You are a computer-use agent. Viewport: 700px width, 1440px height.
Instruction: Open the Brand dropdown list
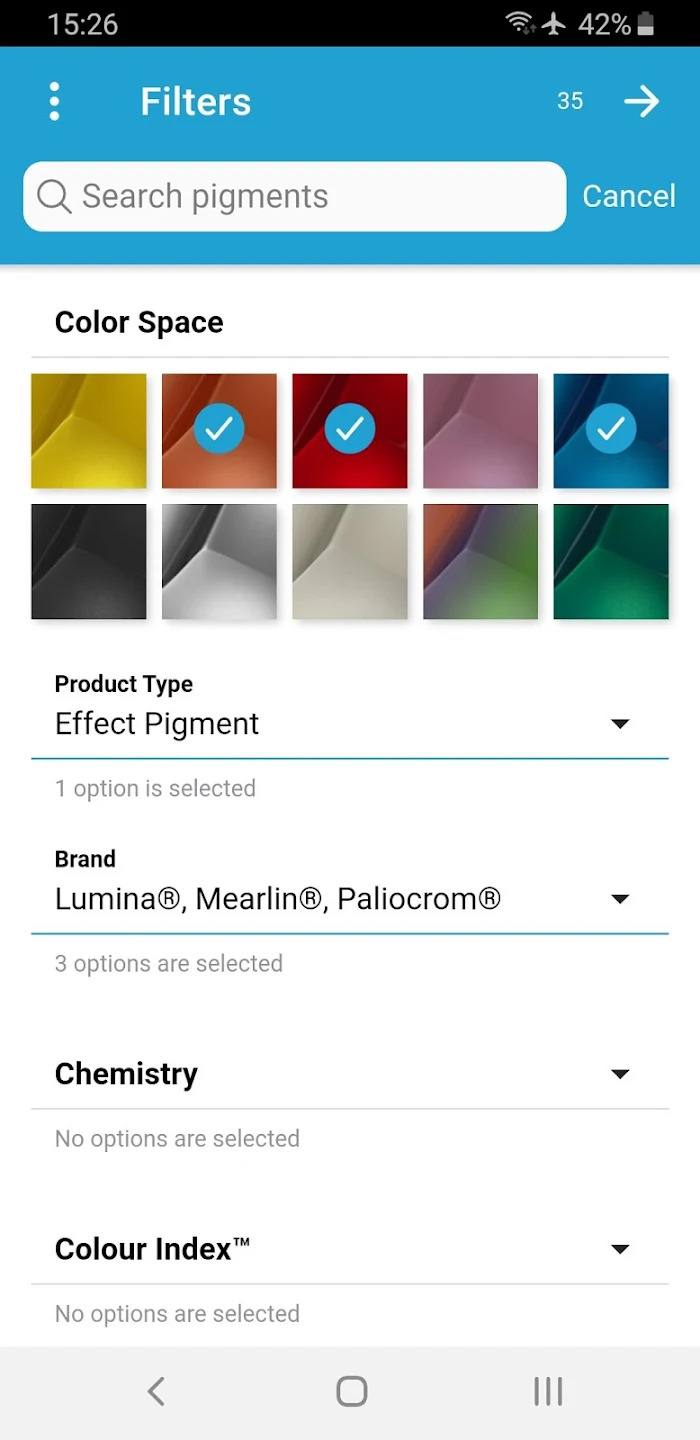[x=350, y=898]
